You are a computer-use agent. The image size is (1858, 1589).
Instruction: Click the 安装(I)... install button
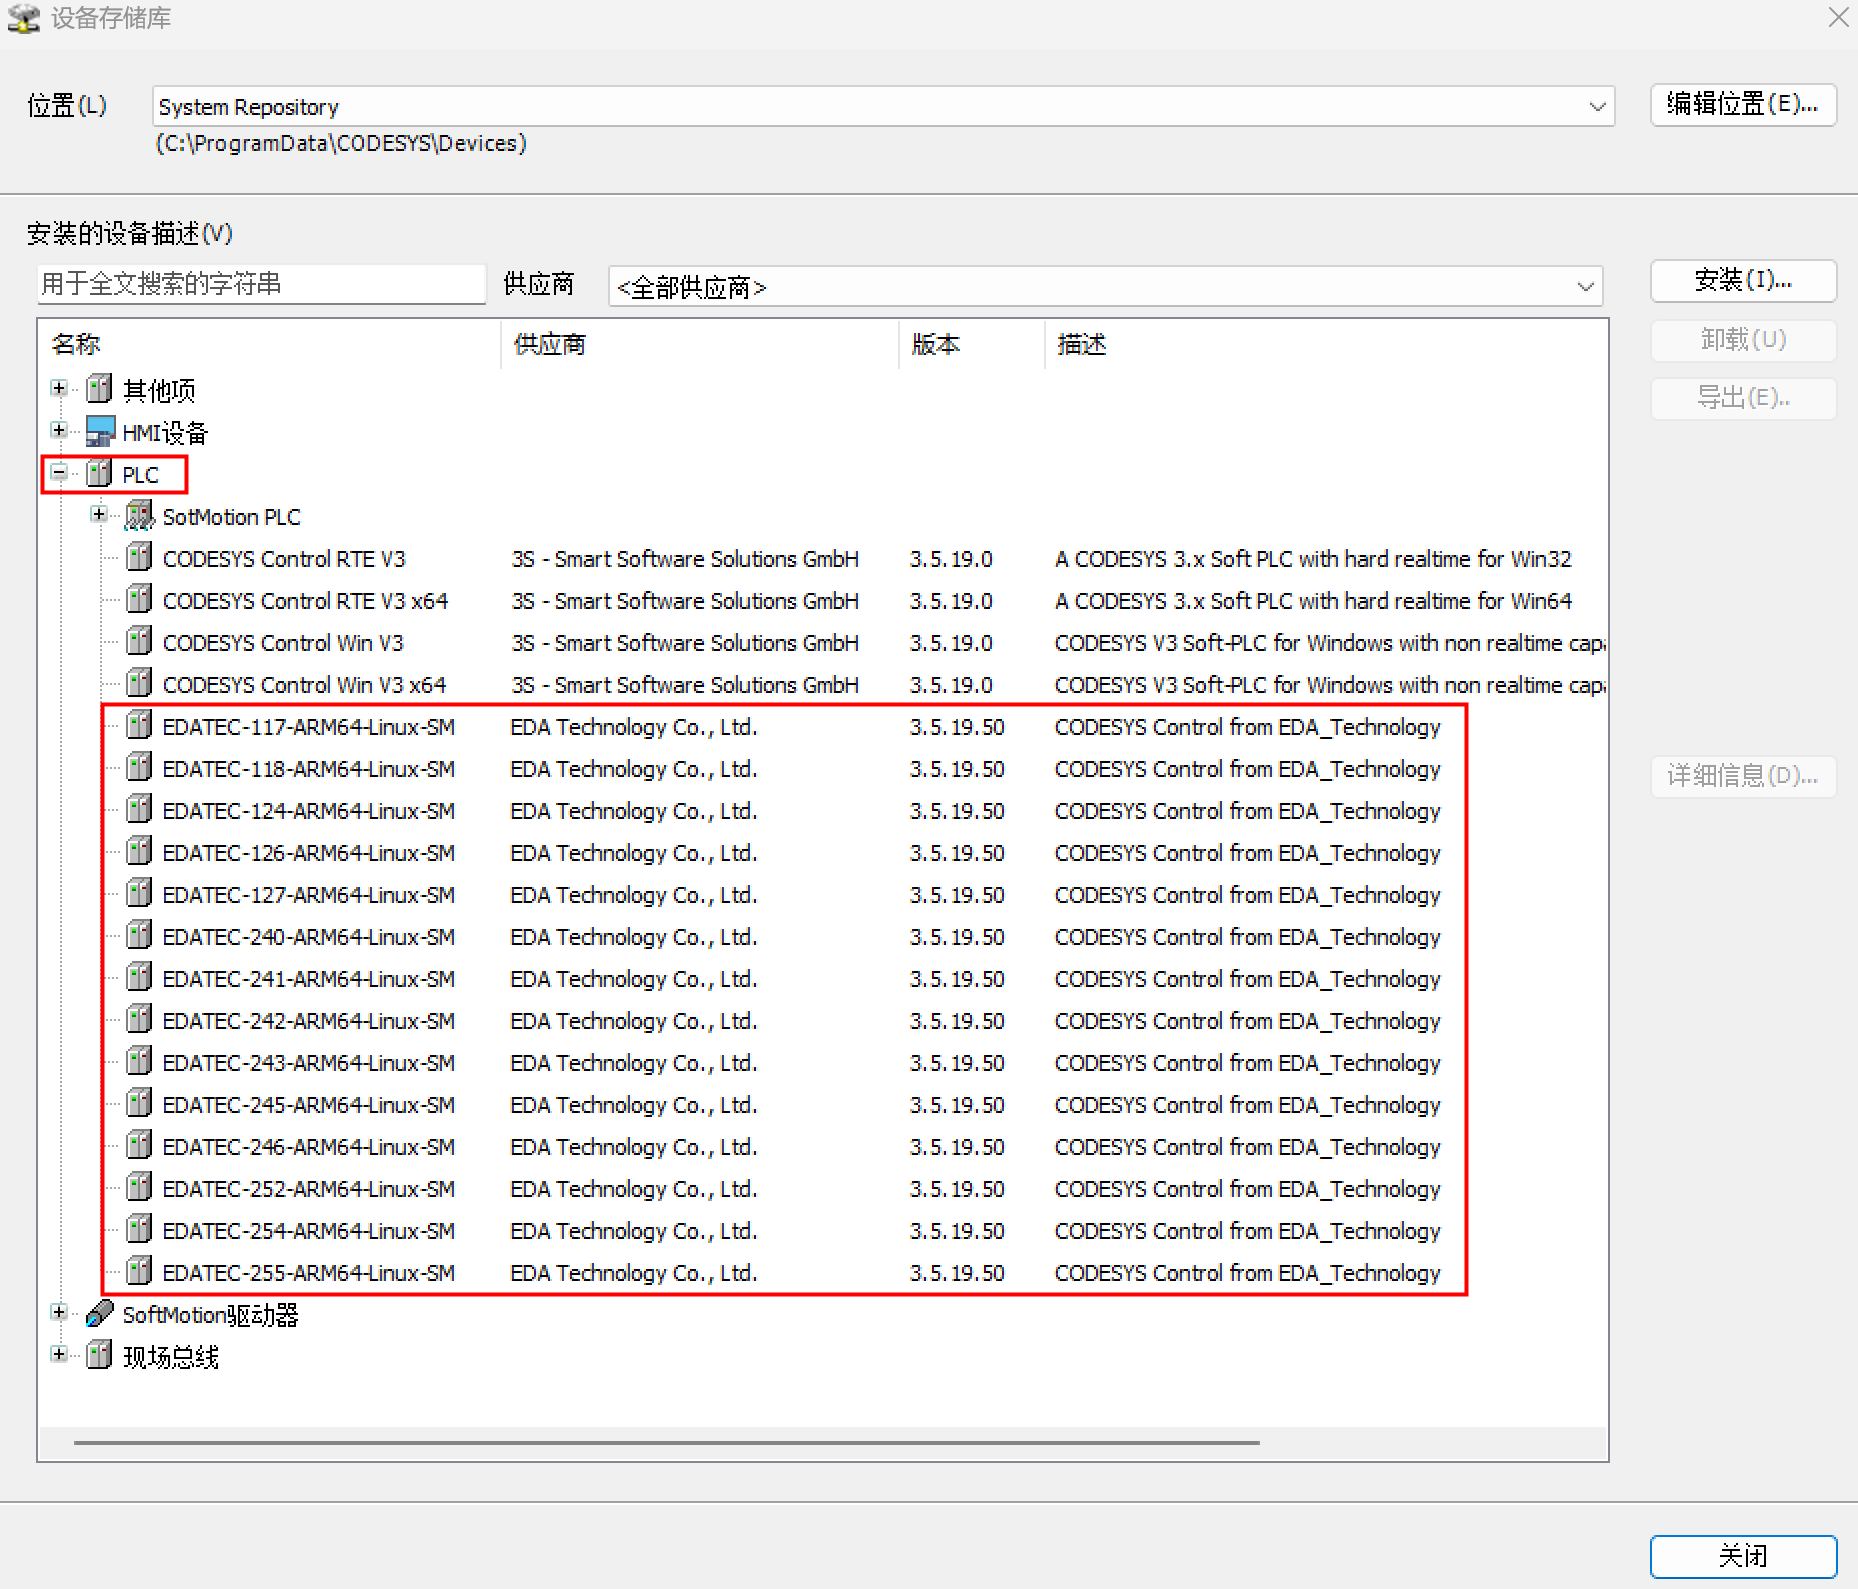click(1742, 281)
